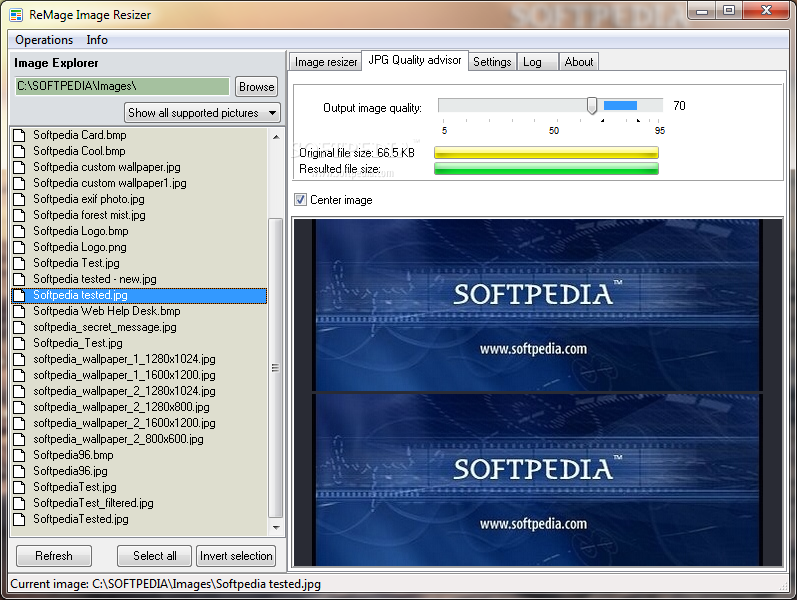Click file icon beside Softpedia96.bmp
The height and width of the screenshot is (600, 797).
click(x=19, y=456)
